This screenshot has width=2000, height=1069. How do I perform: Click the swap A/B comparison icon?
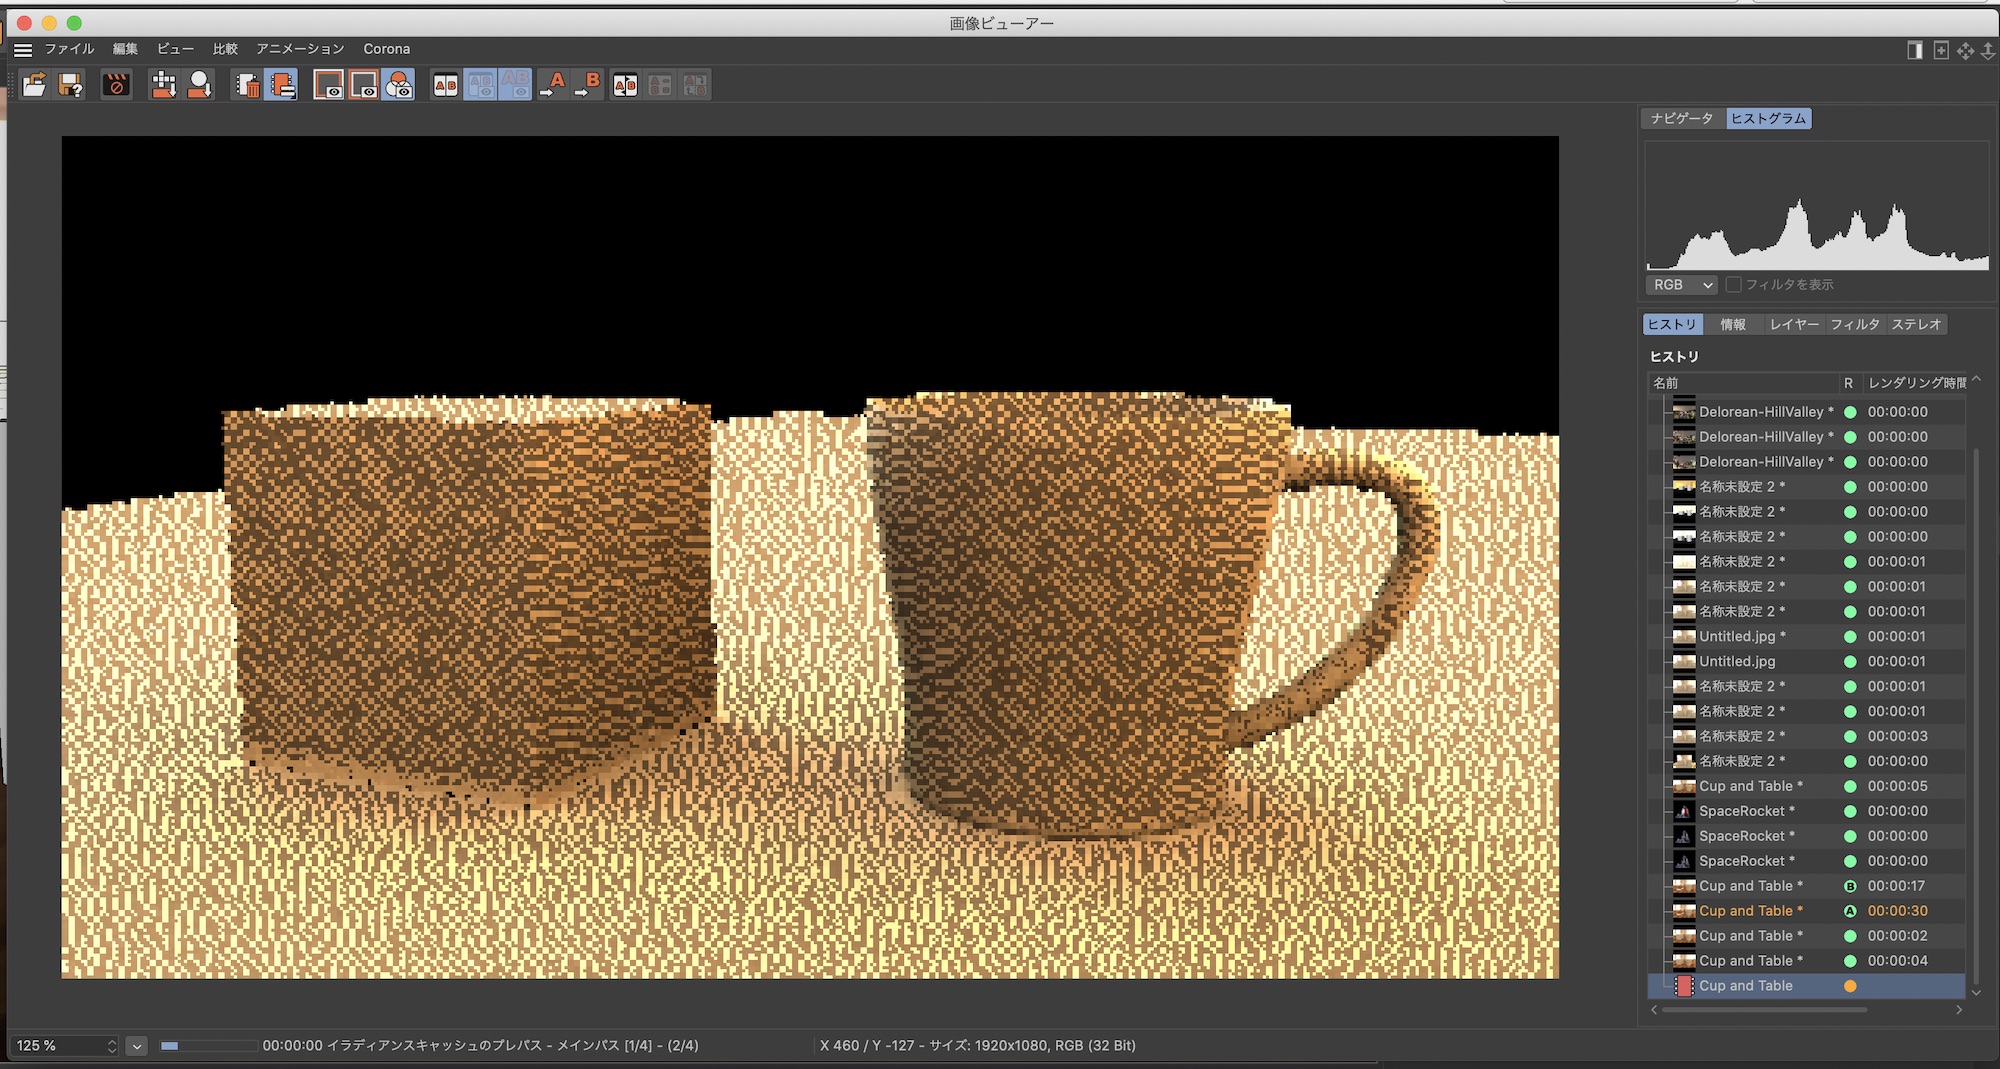pos(625,86)
